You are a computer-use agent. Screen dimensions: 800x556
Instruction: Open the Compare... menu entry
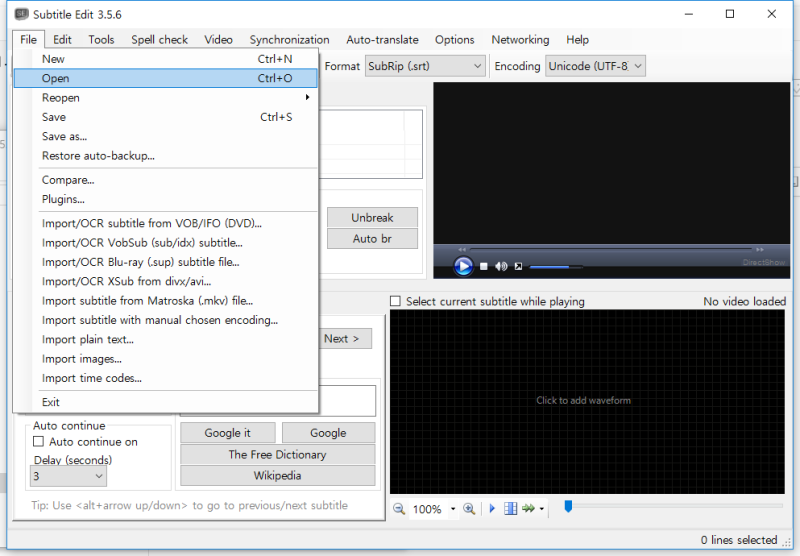166,180
